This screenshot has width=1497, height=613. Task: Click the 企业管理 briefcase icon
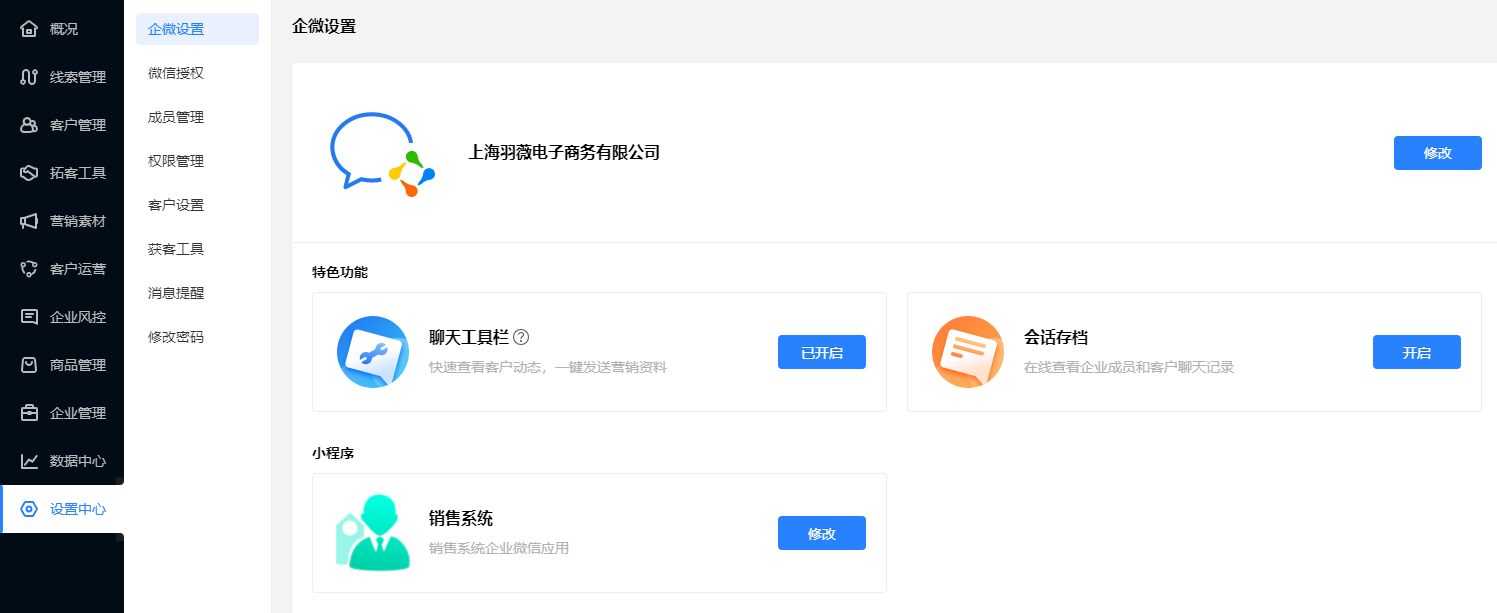click(x=29, y=413)
